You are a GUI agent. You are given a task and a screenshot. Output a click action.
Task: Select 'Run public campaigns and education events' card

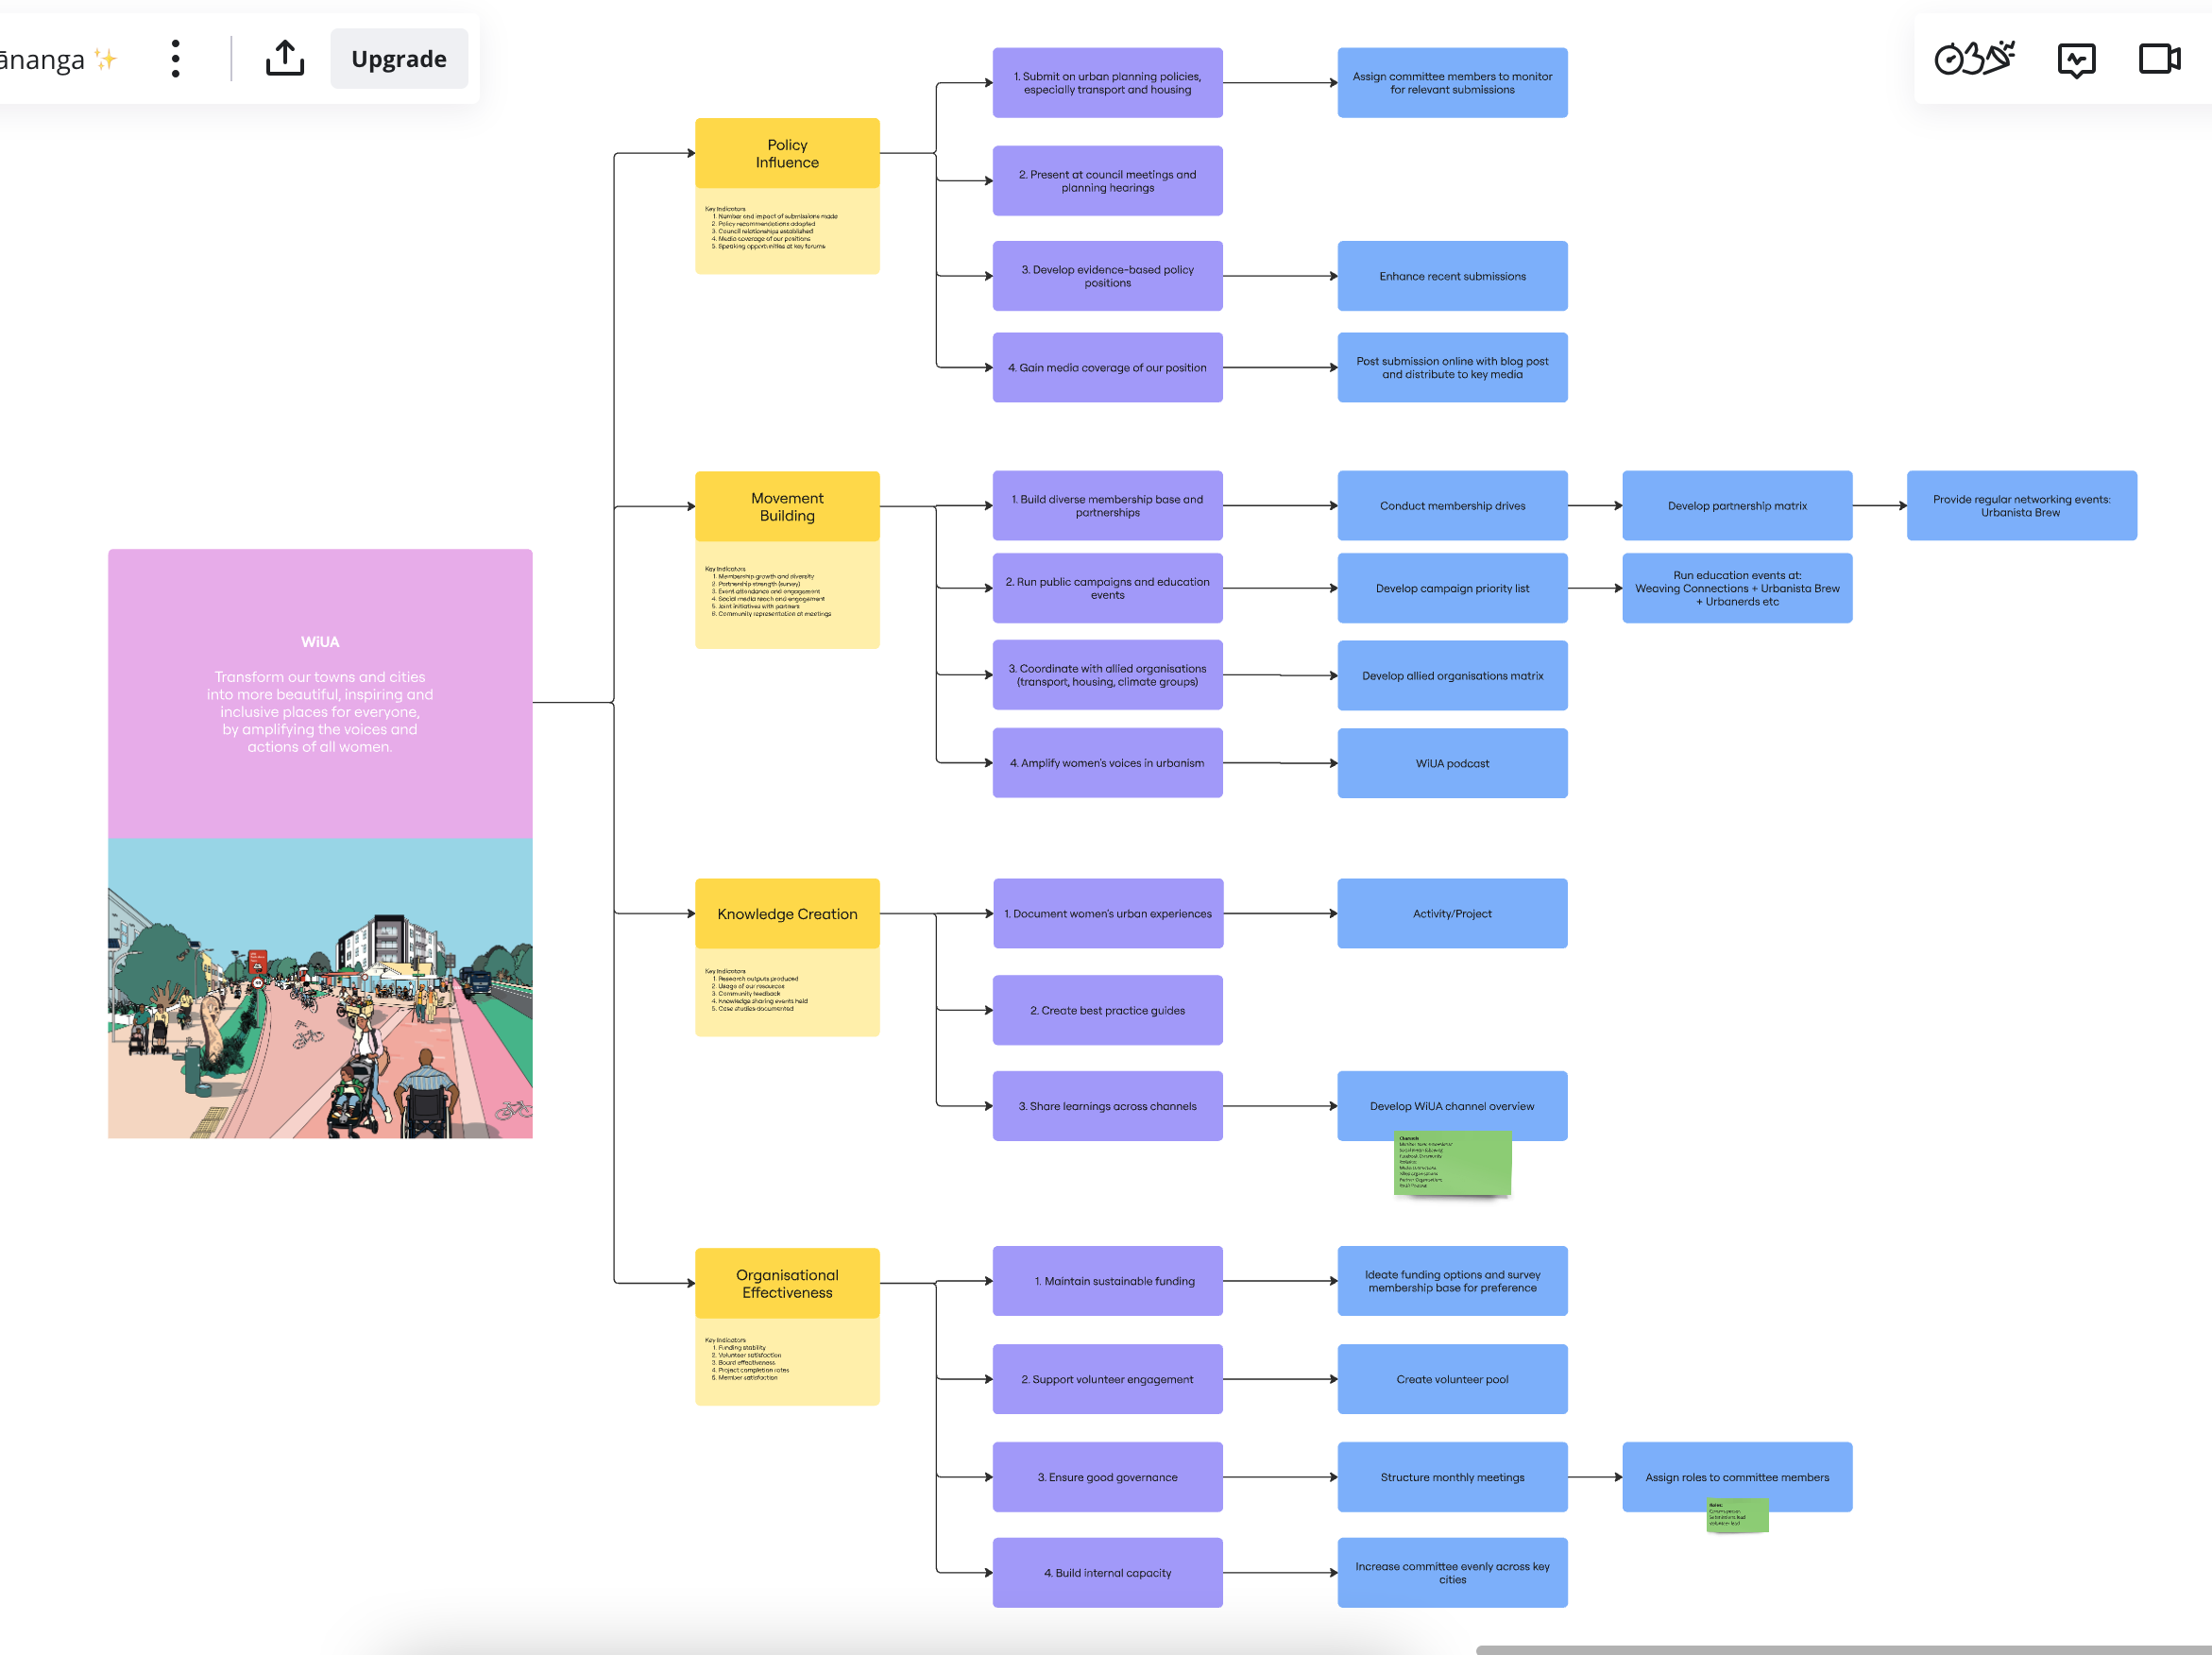point(1107,588)
